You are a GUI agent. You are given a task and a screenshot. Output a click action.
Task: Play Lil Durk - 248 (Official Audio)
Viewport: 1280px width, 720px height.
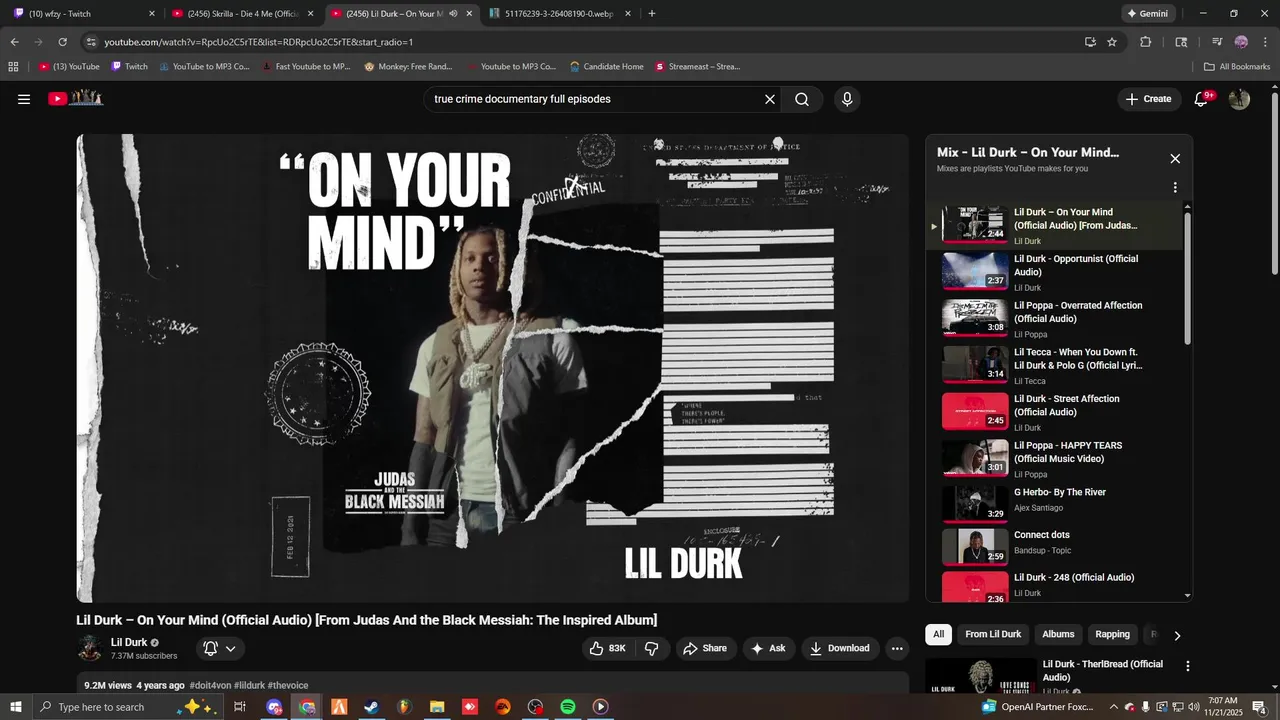coord(1056,585)
